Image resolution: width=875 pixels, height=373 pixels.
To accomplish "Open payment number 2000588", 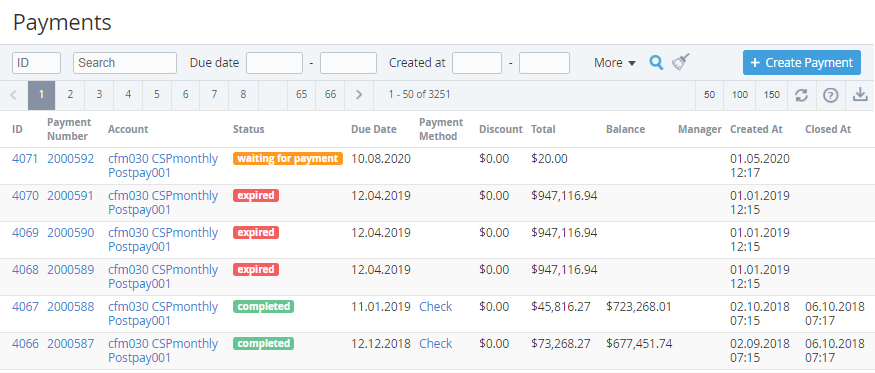I will (71, 307).
